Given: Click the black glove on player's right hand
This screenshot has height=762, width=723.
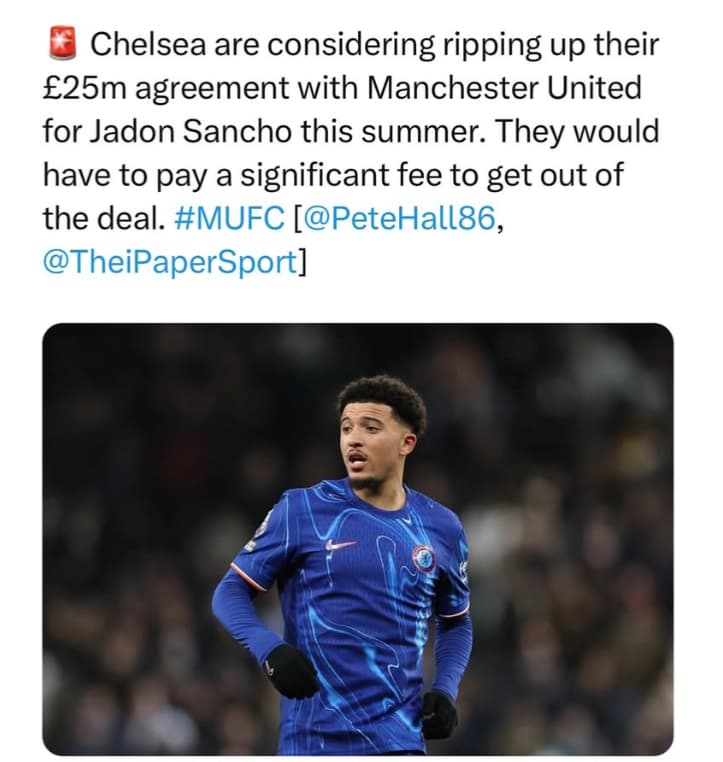Looking at the screenshot, I should coord(291,670).
